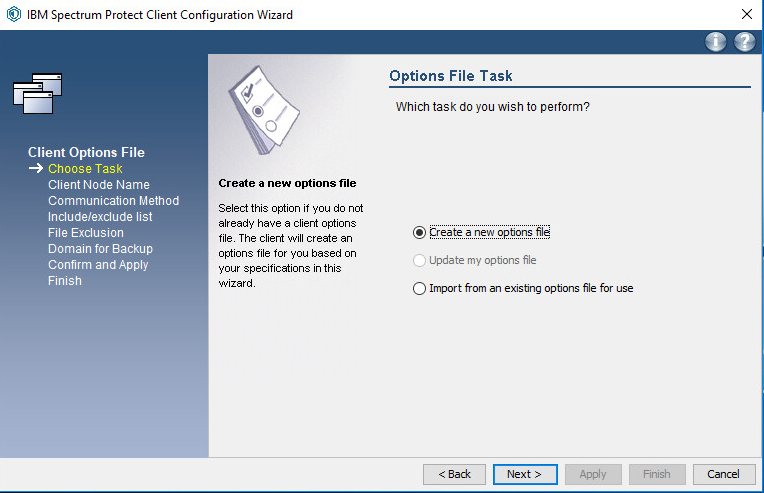Choose Import from an existing options file
764x493 pixels.
point(419,289)
